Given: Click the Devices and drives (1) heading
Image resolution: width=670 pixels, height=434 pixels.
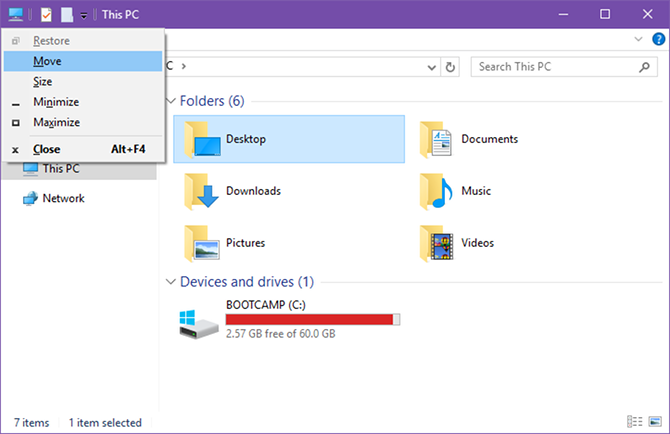Looking at the screenshot, I should [247, 282].
